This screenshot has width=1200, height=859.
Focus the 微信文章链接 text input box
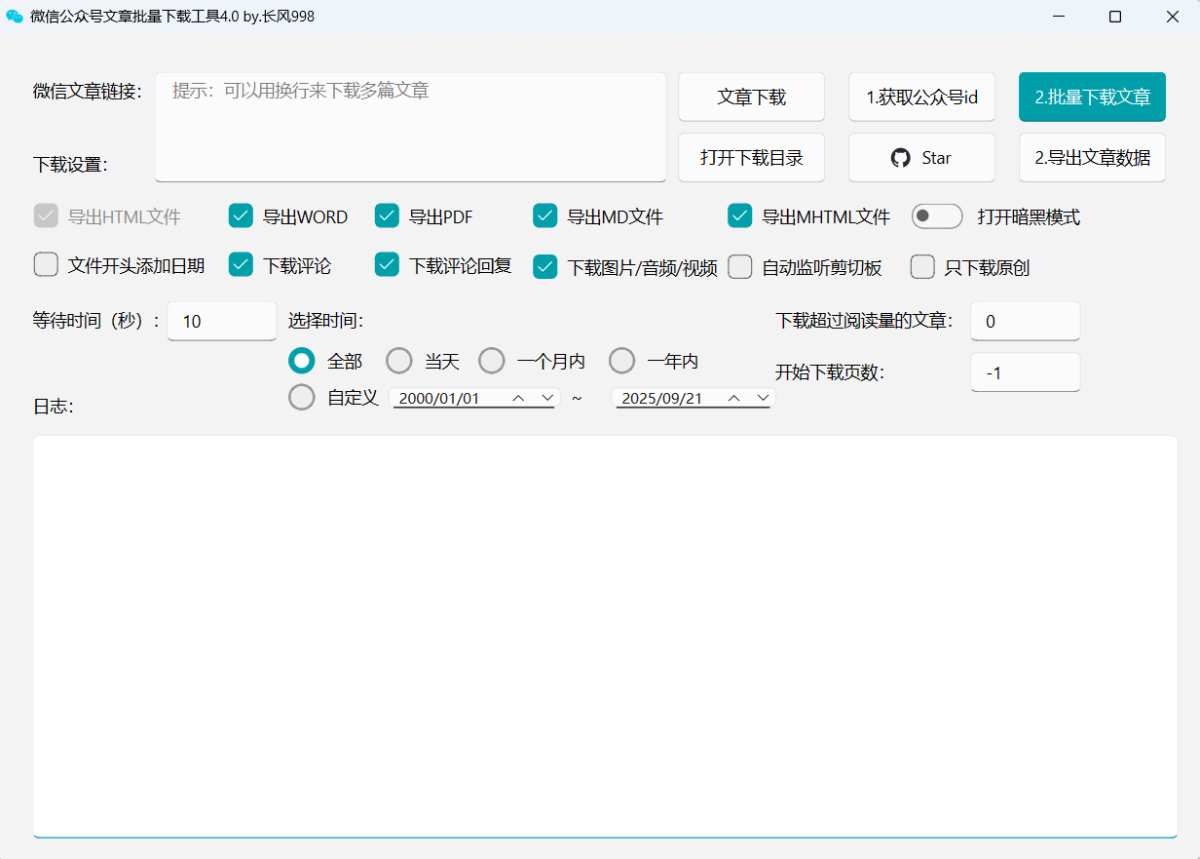(x=410, y=126)
